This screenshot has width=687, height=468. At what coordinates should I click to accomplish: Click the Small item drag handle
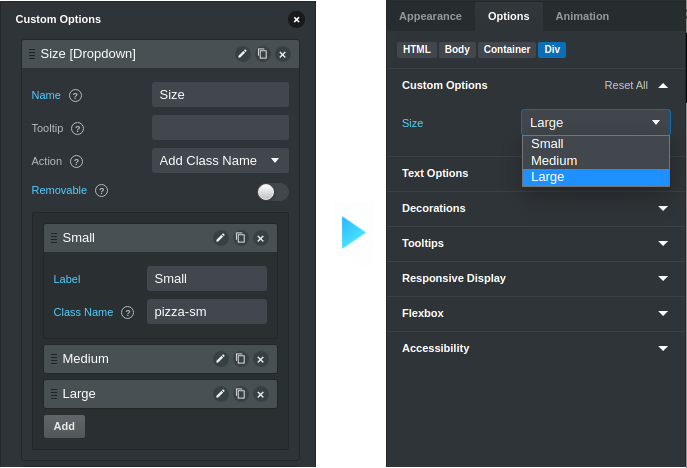[x=54, y=238]
